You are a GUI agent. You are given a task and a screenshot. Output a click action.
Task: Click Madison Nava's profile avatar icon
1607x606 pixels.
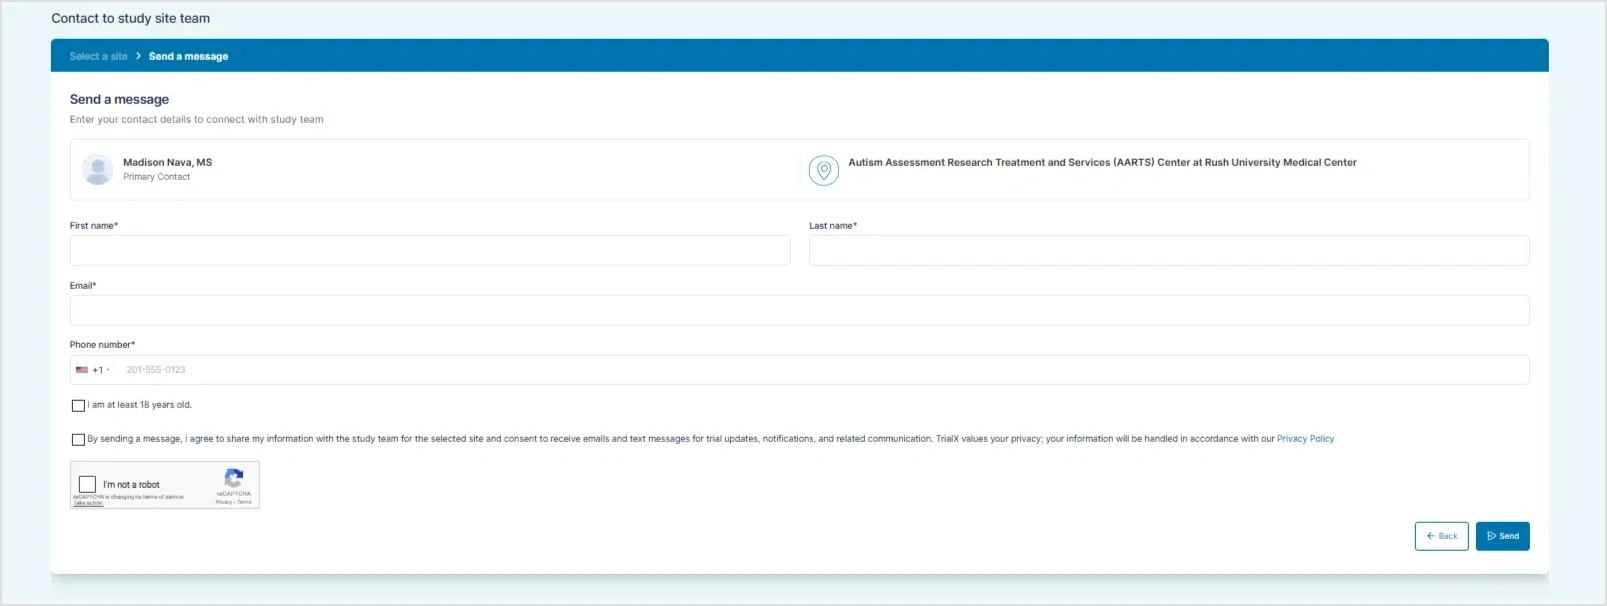98,170
